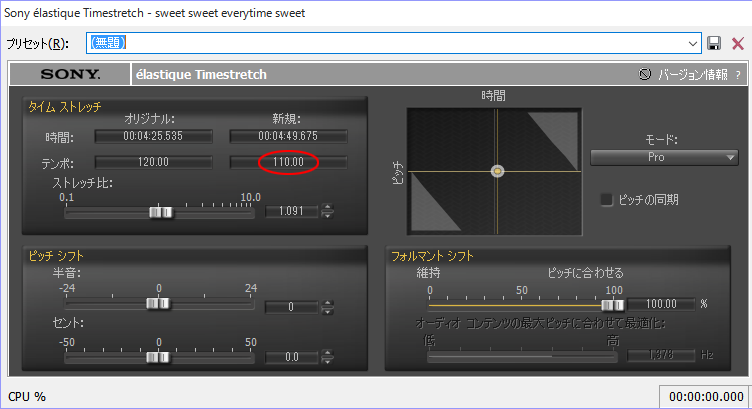Click the フォルマント シフト slider handle

point(612,304)
